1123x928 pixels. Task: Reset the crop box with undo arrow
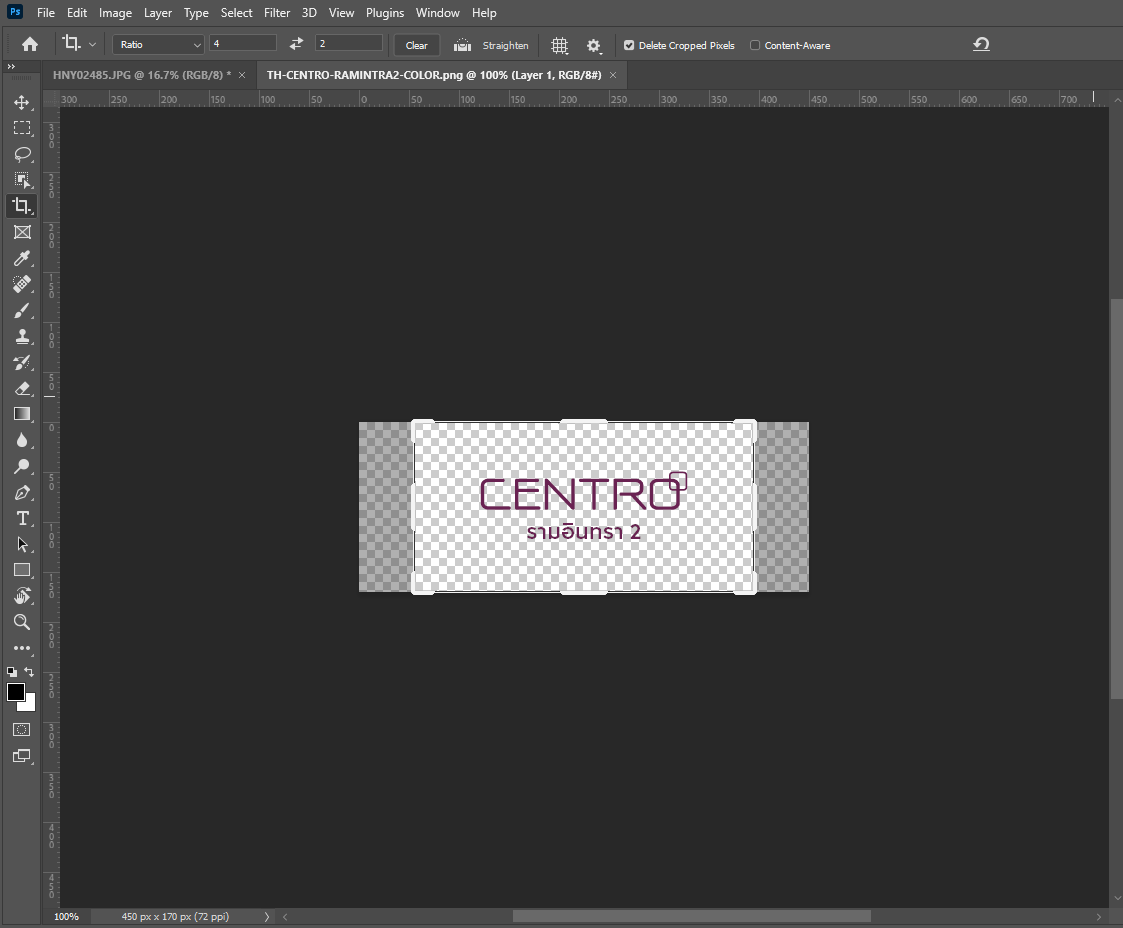point(981,44)
